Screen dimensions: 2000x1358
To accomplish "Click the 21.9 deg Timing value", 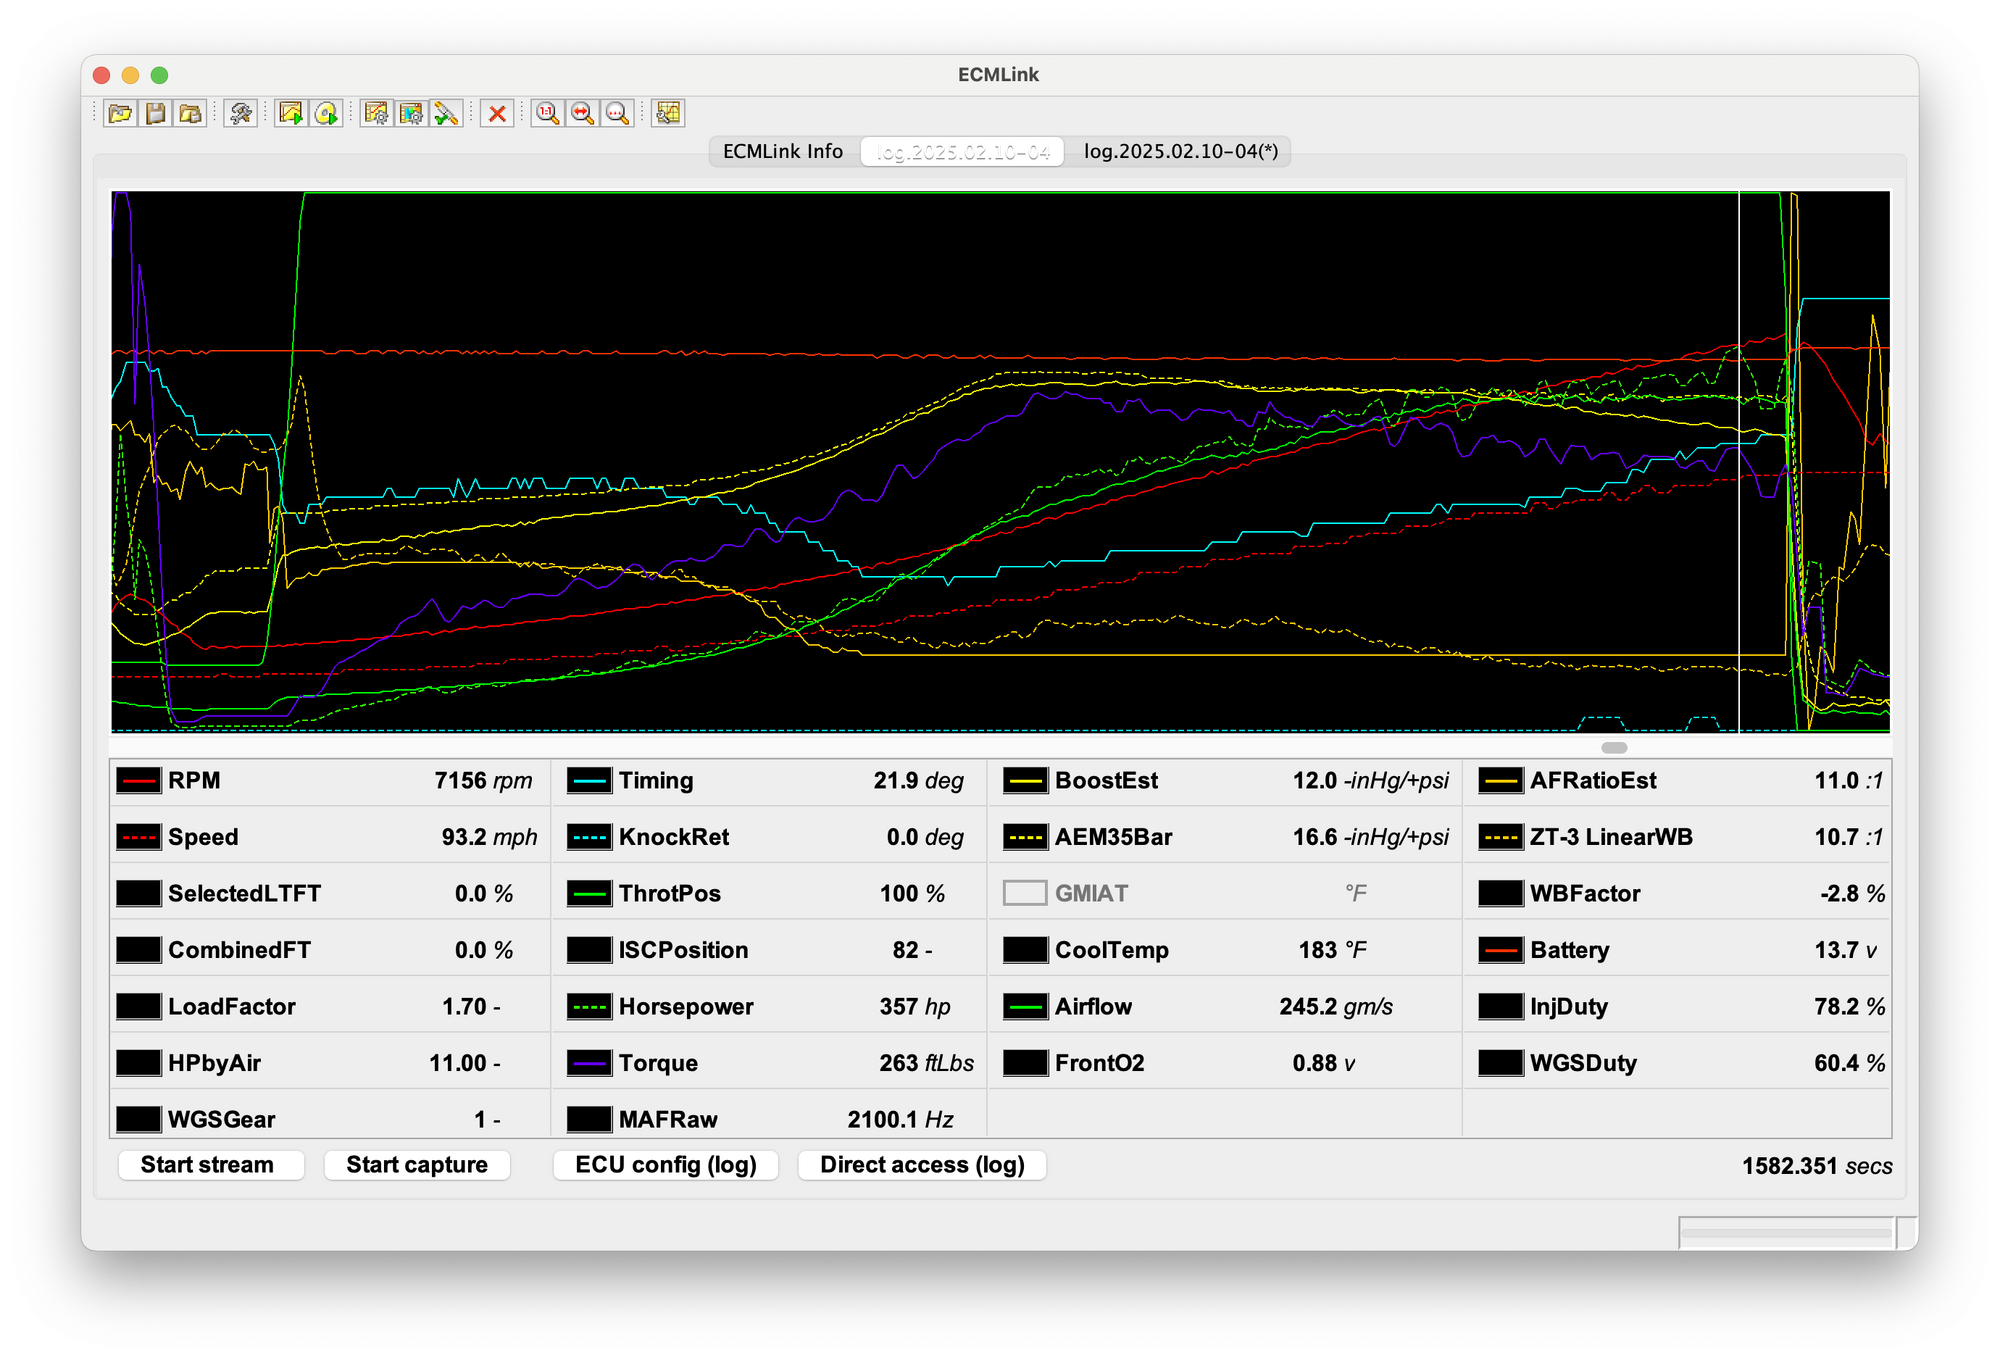I will click(918, 780).
